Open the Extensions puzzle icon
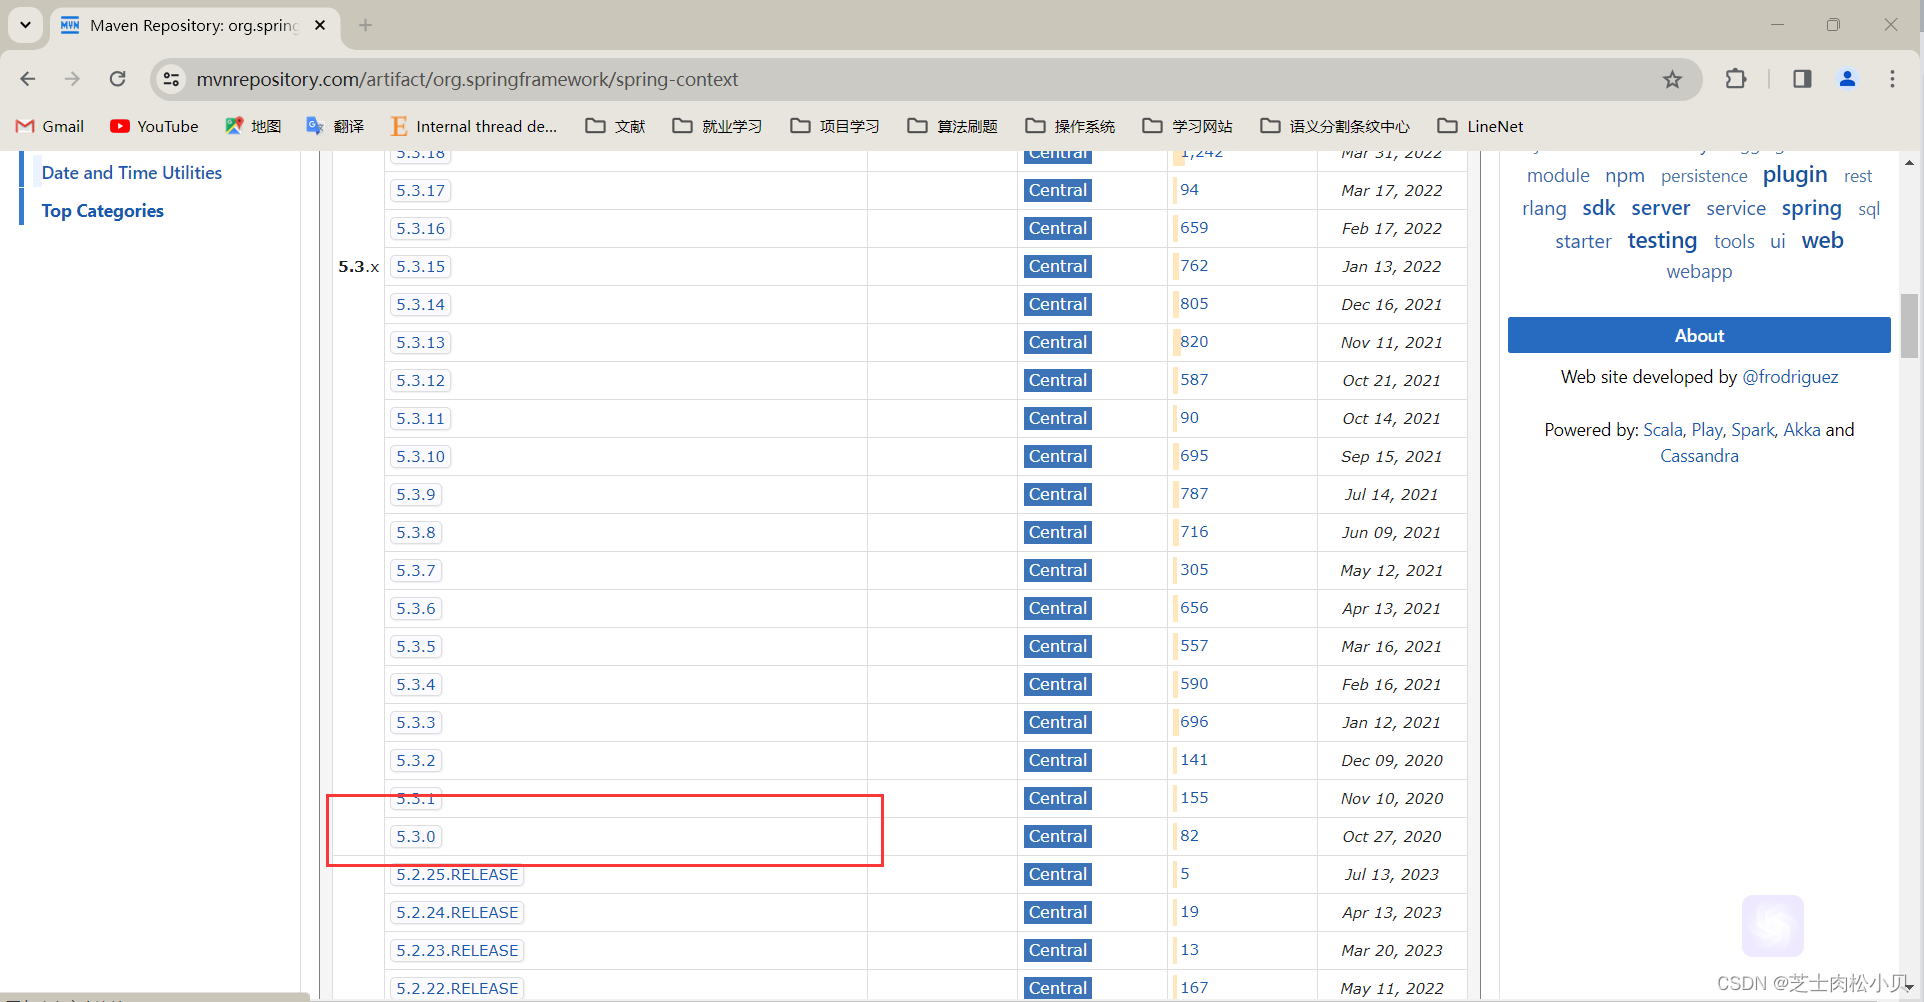The image size is (1924, 1002). (1736, 79)
